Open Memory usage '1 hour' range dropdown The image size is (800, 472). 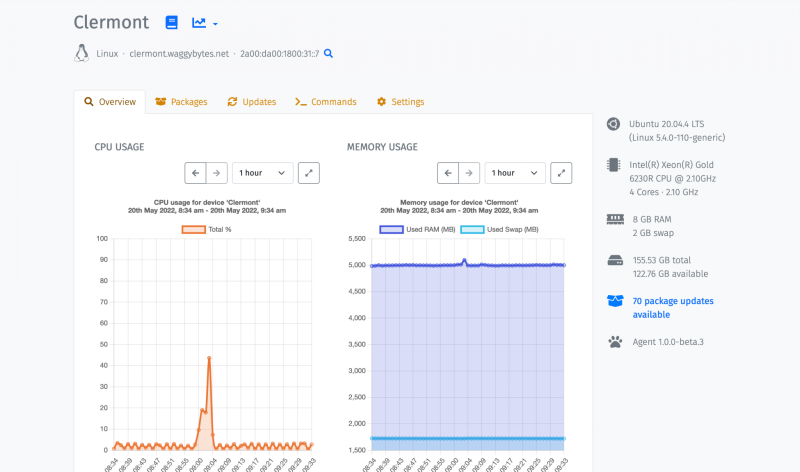tap(515, 173)
